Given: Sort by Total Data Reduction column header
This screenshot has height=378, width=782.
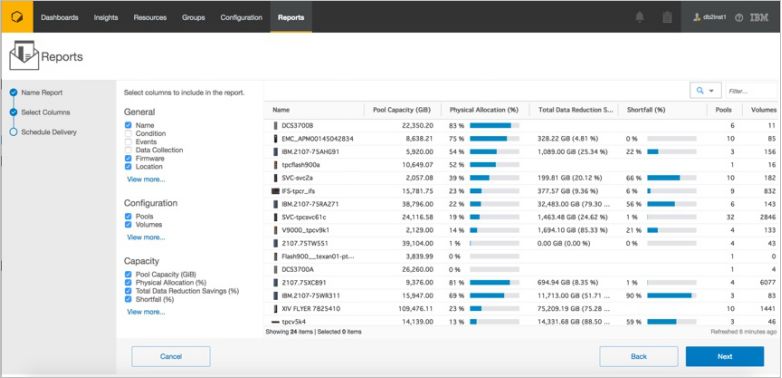Looking at the screenshot, I should point(575,110).
